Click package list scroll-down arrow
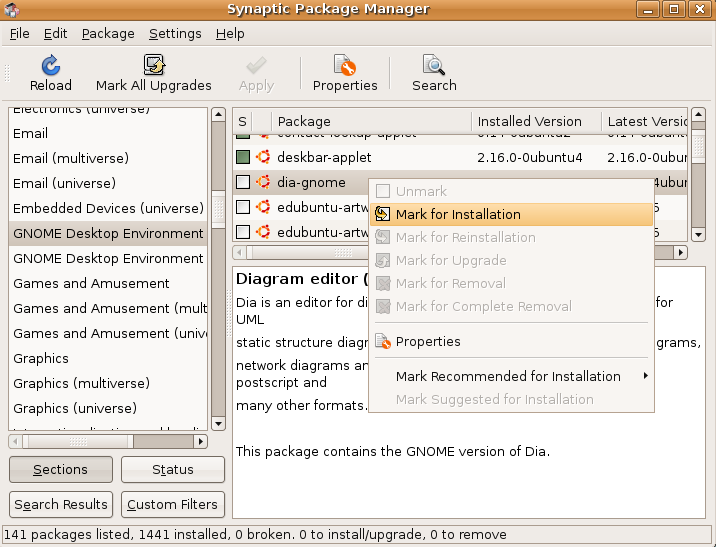Screen dimensions: 716x547 [x=698, y=235]
